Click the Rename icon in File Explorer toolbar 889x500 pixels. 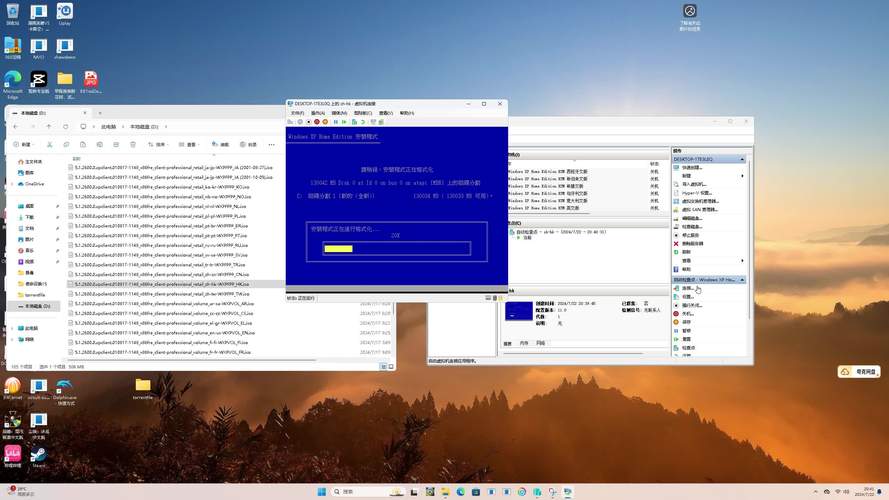[x=99, y=145]
